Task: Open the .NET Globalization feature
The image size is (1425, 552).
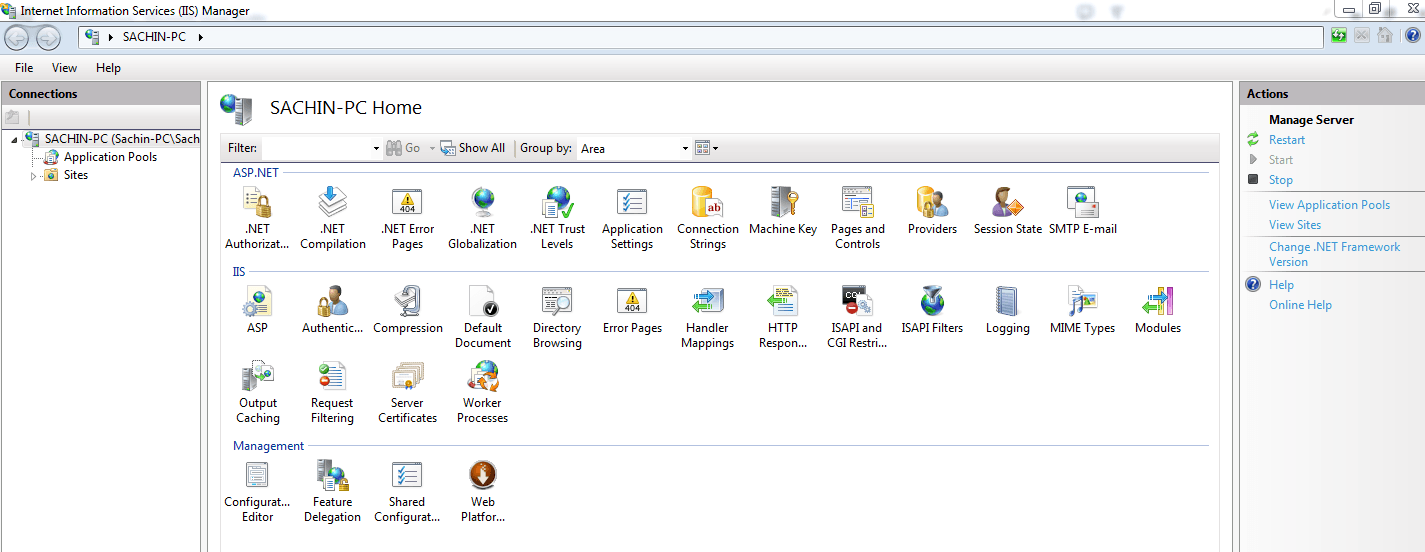Action: 482,218
